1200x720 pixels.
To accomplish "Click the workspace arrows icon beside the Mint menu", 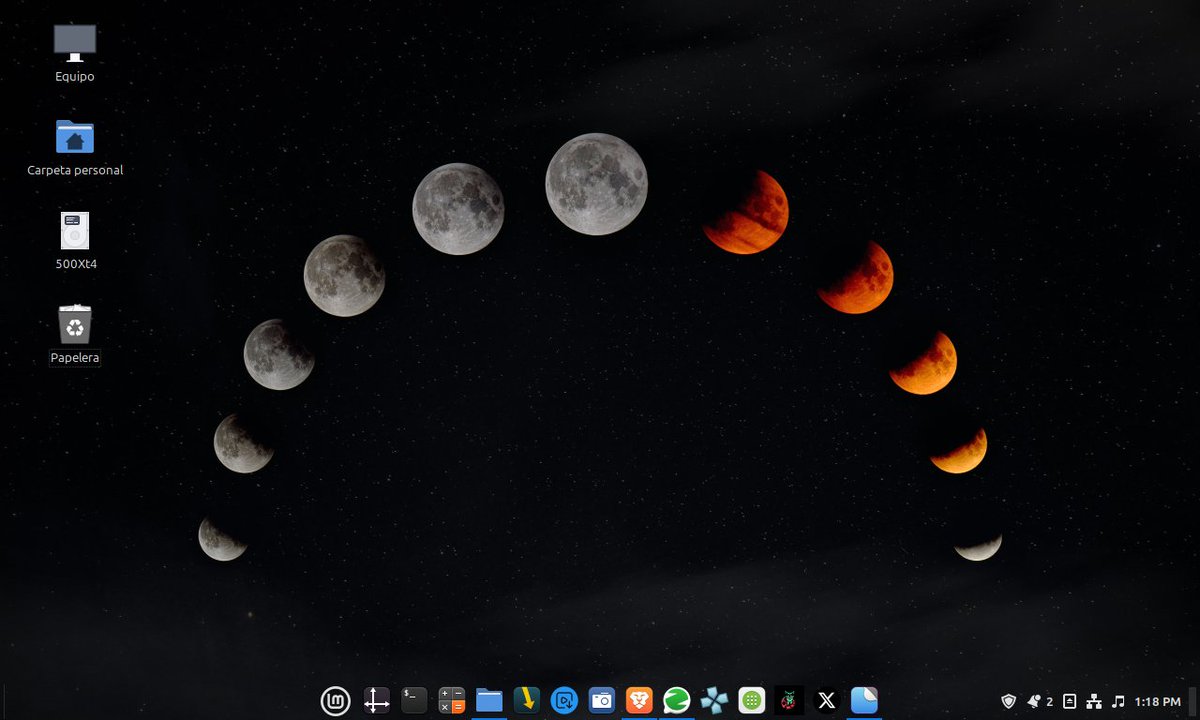I will point(377,700).
